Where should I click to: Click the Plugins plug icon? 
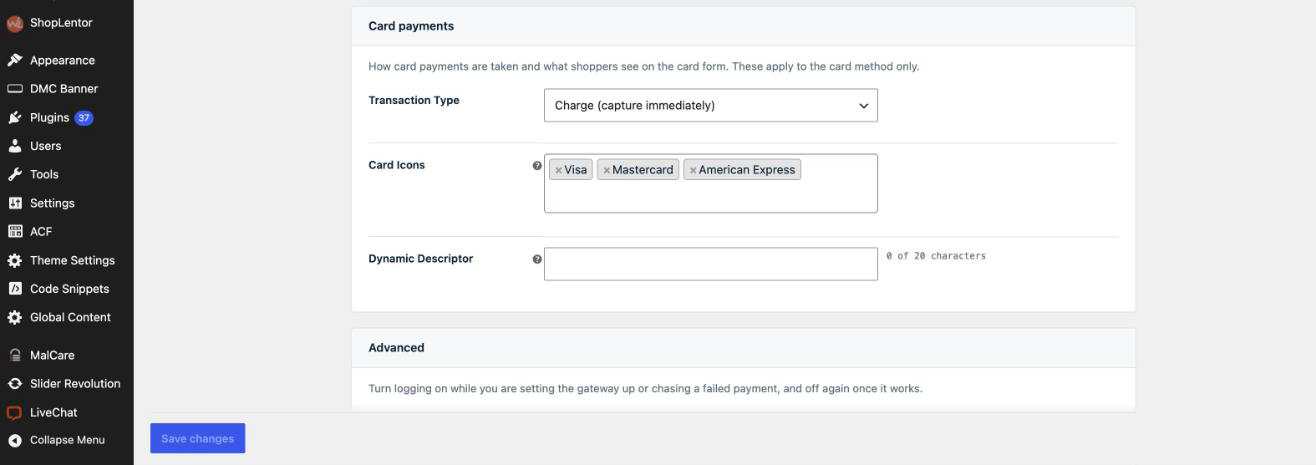pyautogui.click(x=15, y=117)
